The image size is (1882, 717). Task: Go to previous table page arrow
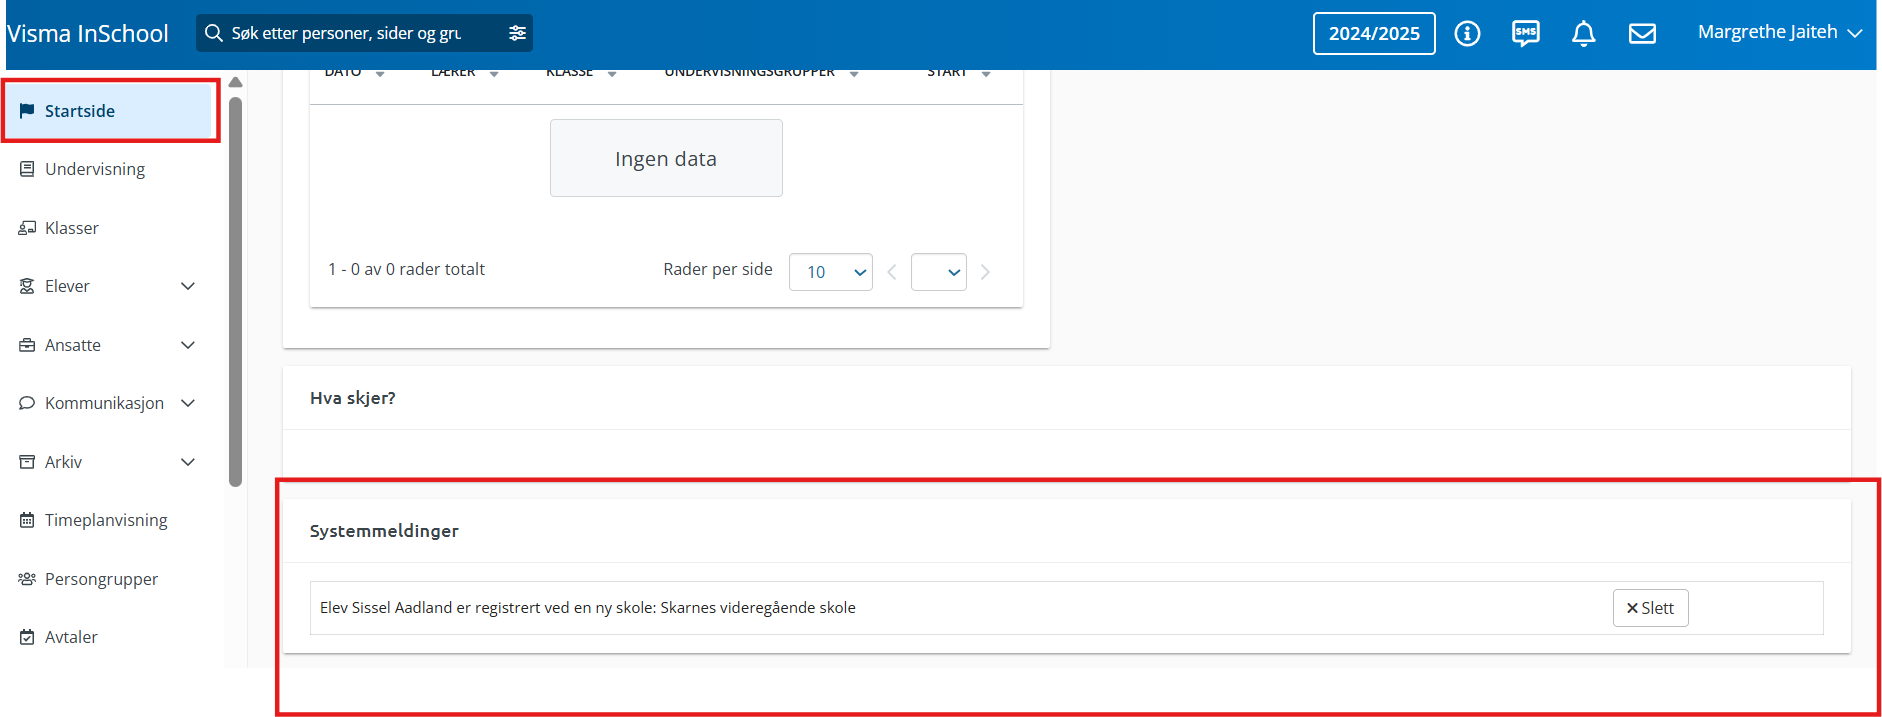pyautogui.click(x=892, y=272)
